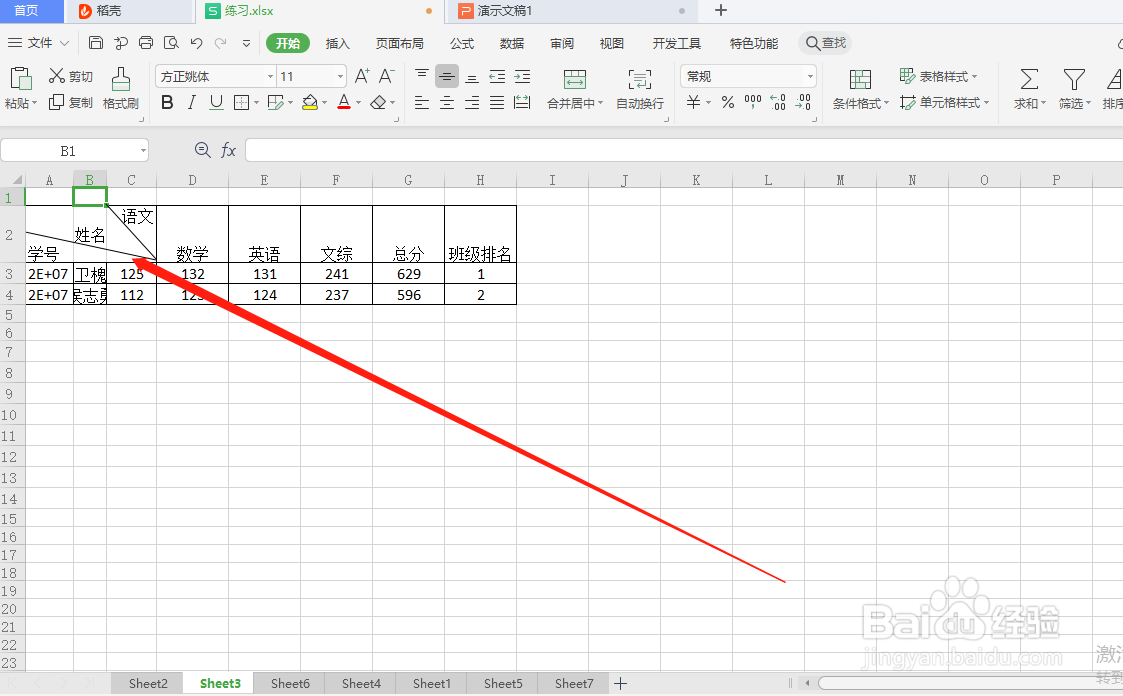
Task: Expand the 粘贴 paste options arrow
Action: (34, 103)
